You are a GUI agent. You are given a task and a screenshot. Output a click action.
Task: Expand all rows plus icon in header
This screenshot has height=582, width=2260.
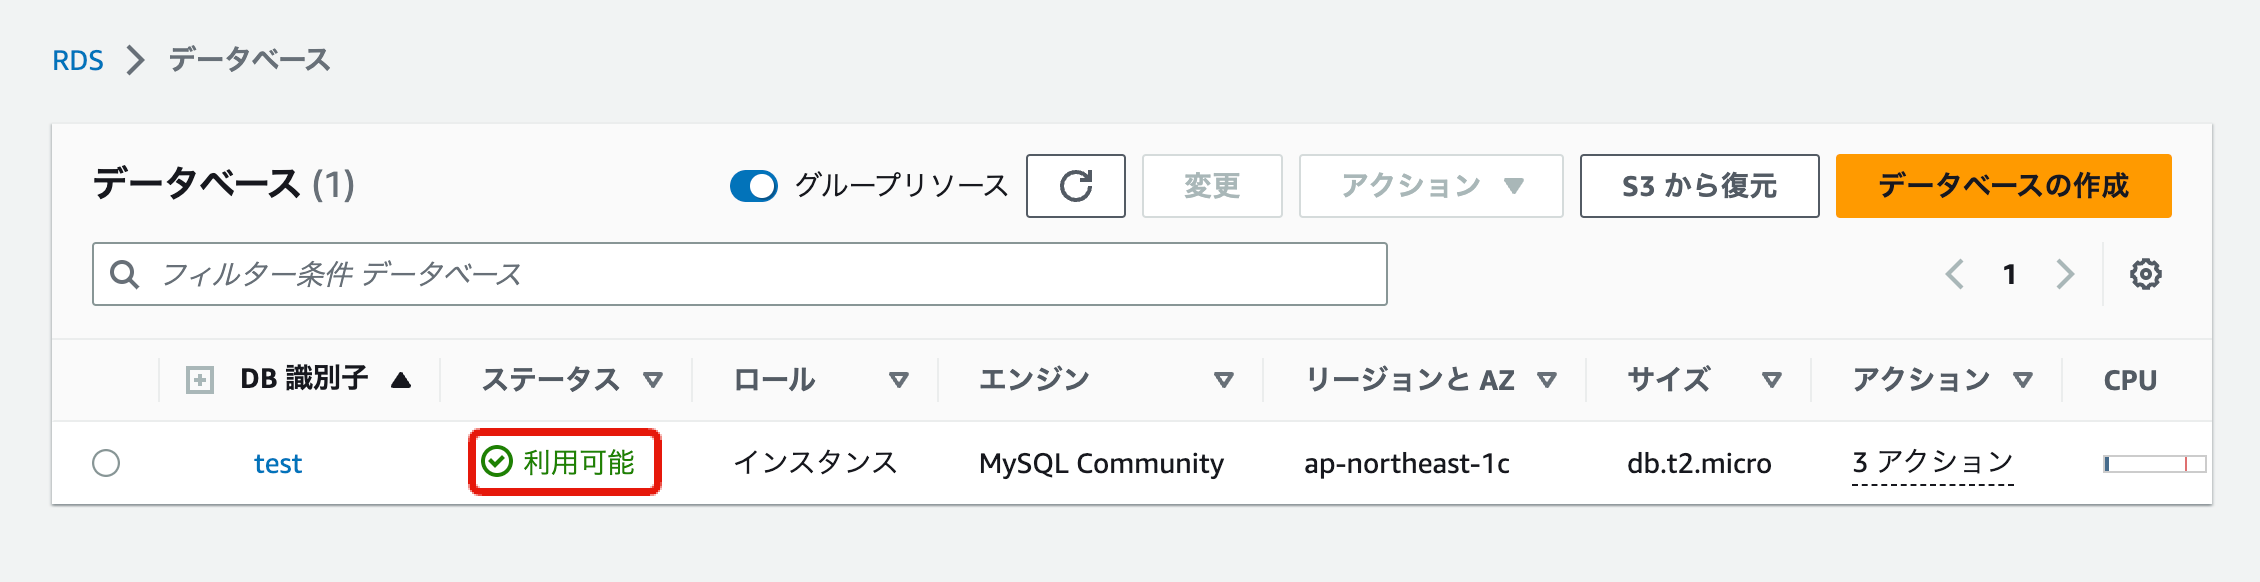pyautogui.click(x=200, y=380)
